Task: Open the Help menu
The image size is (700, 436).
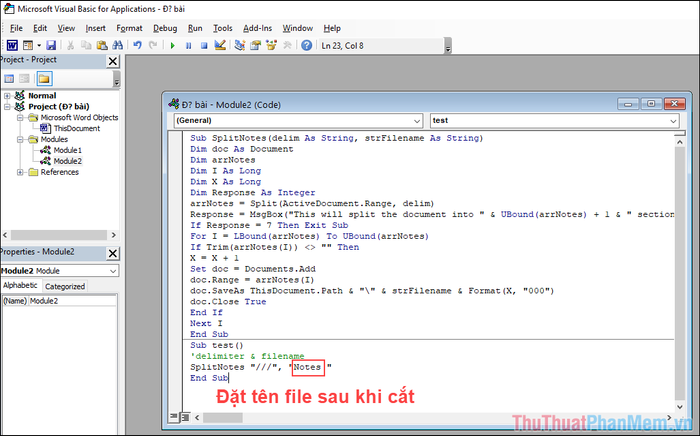Action: (x=332, y=28)
